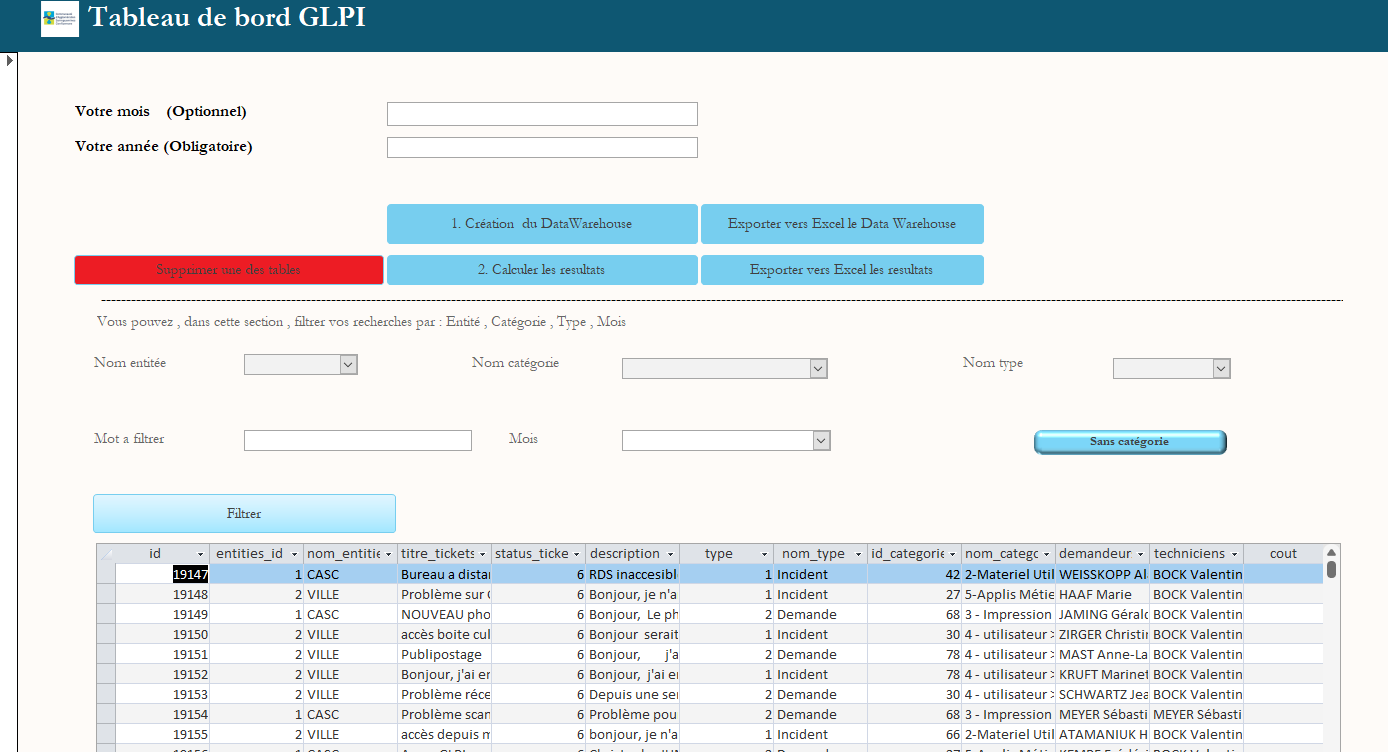Open the "Nom catégorie" dropdown
1388x752 pixels.
819,368
